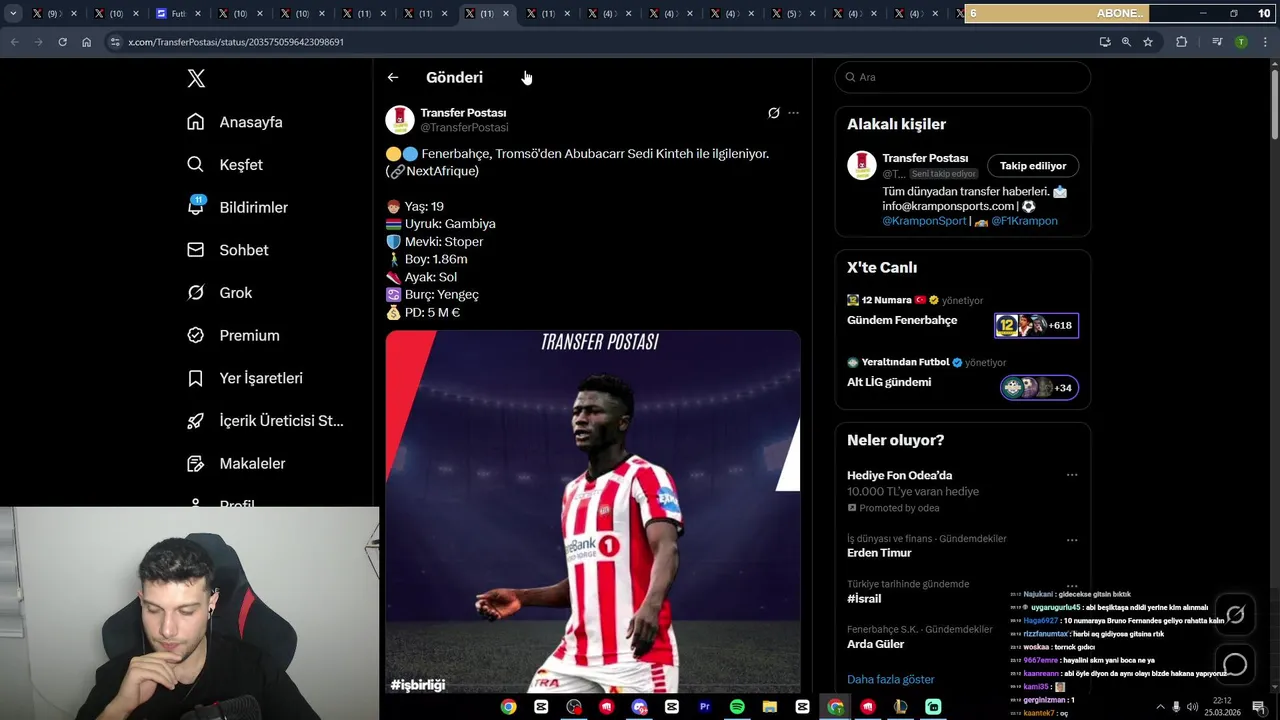Click the zoom magnifier in address bar

pos(1126,42)
